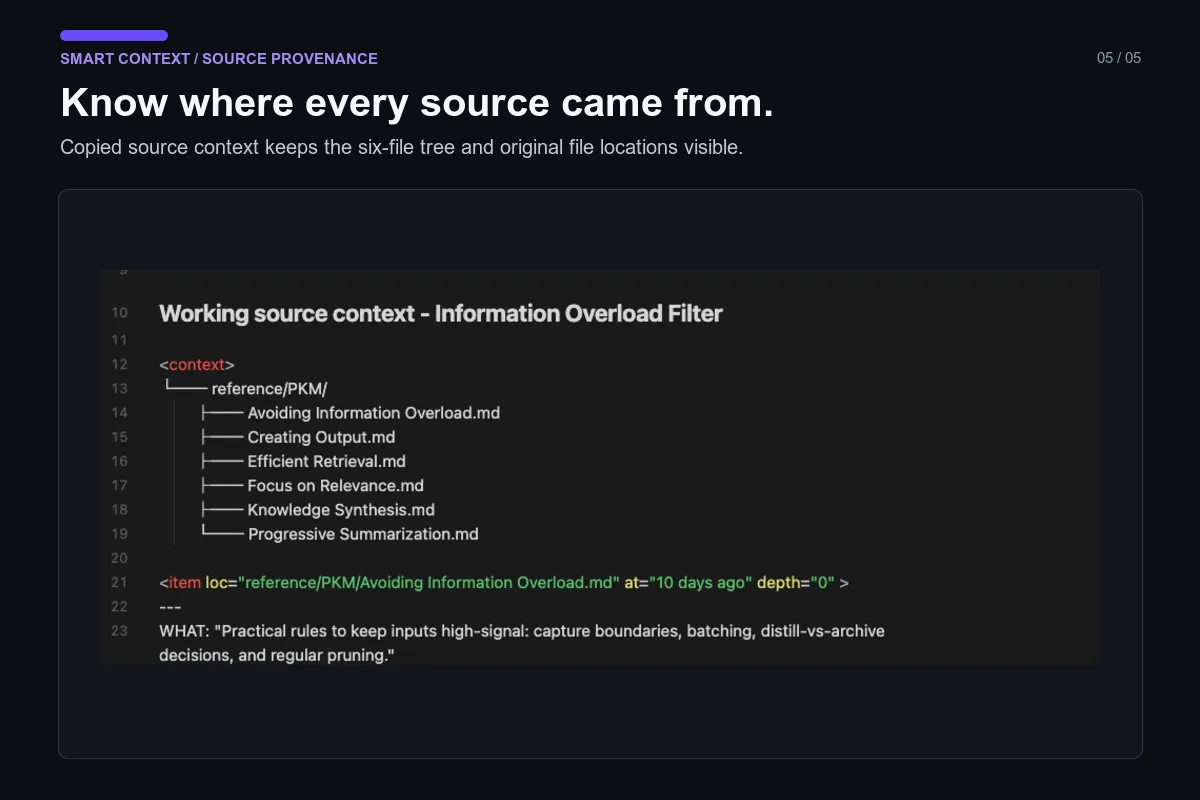
Task: Click the 'Know where every source came from.' headline
Action: pyautogui.click(x=417, y=103)
